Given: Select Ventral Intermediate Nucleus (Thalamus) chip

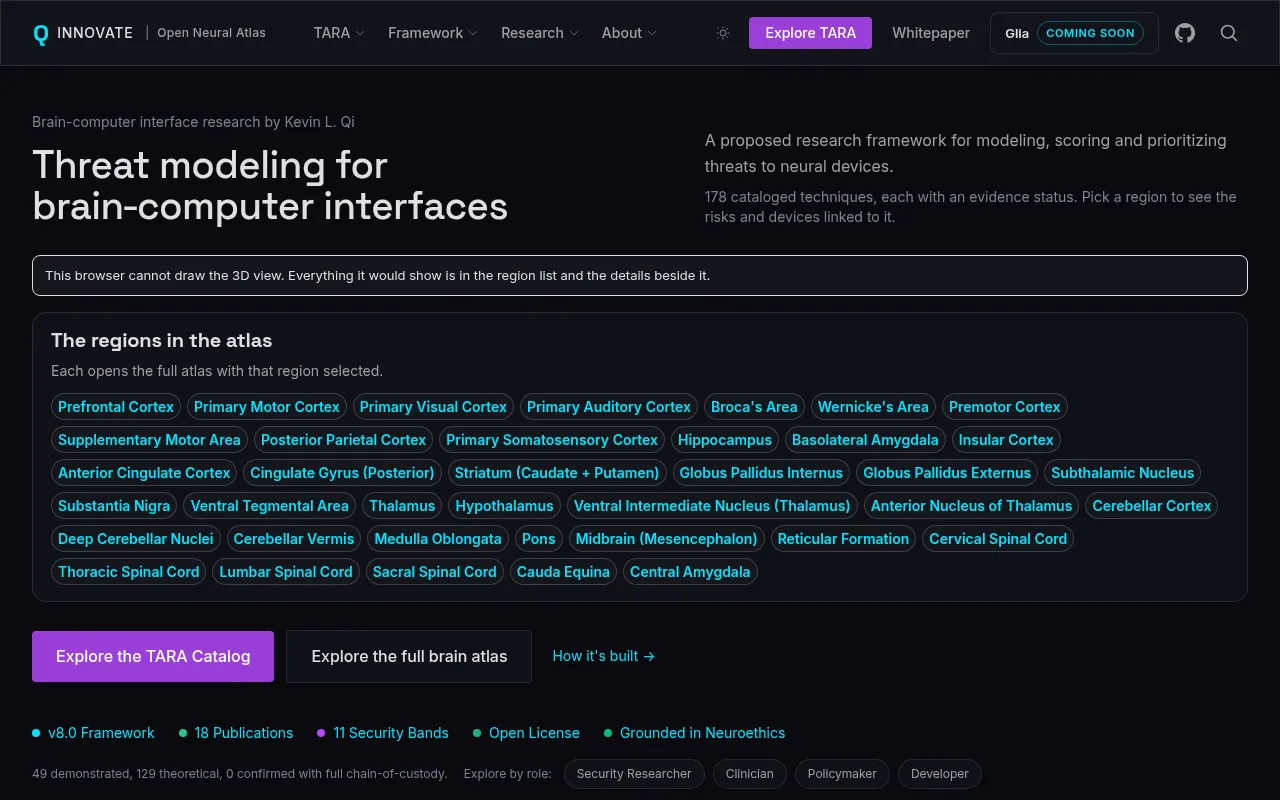Looking at the screenshot, I should pos(712,506).
